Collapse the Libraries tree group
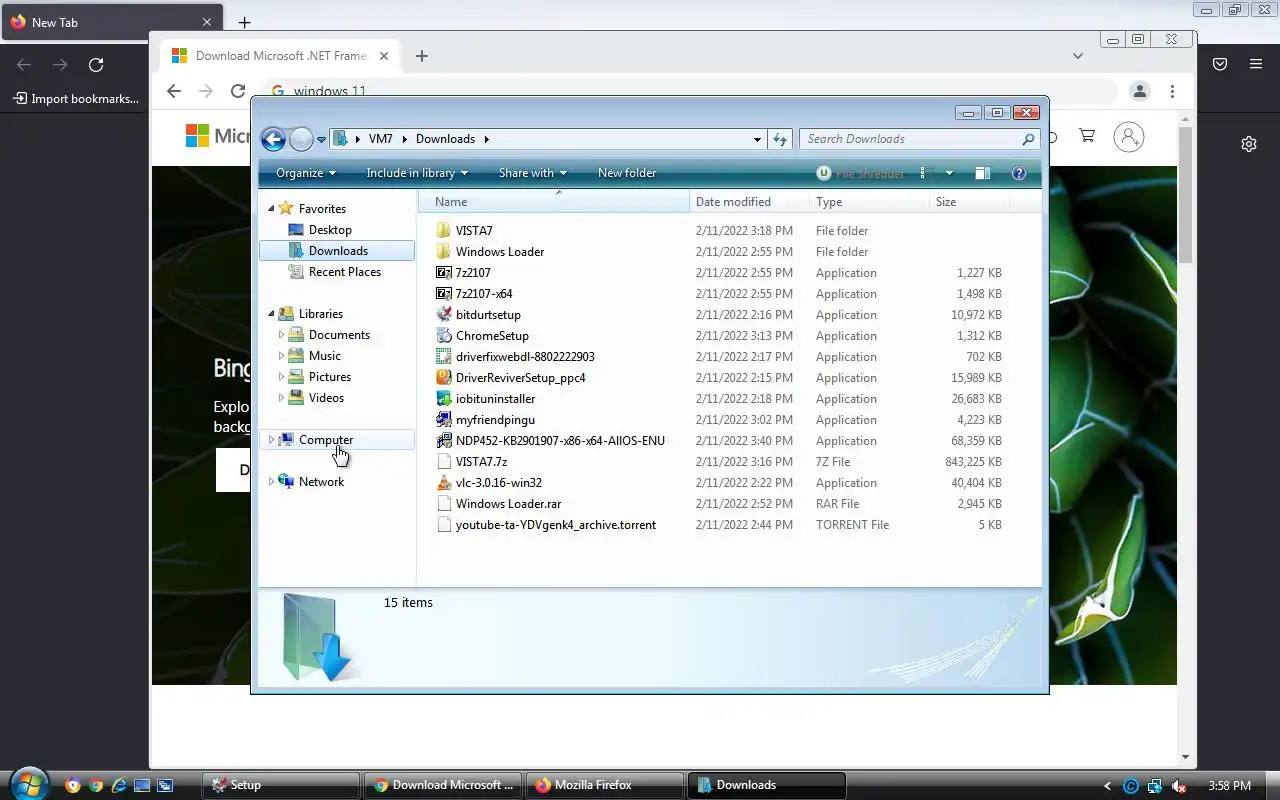Image resolution: width=1280 pixels, height=800 pixels. click(x=271, y=313)
